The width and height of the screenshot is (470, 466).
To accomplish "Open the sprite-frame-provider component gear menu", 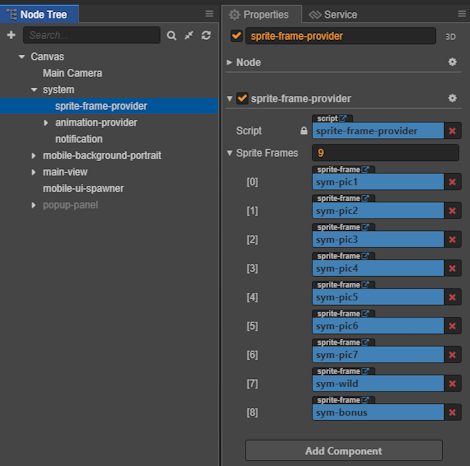I will pos(452,98).
